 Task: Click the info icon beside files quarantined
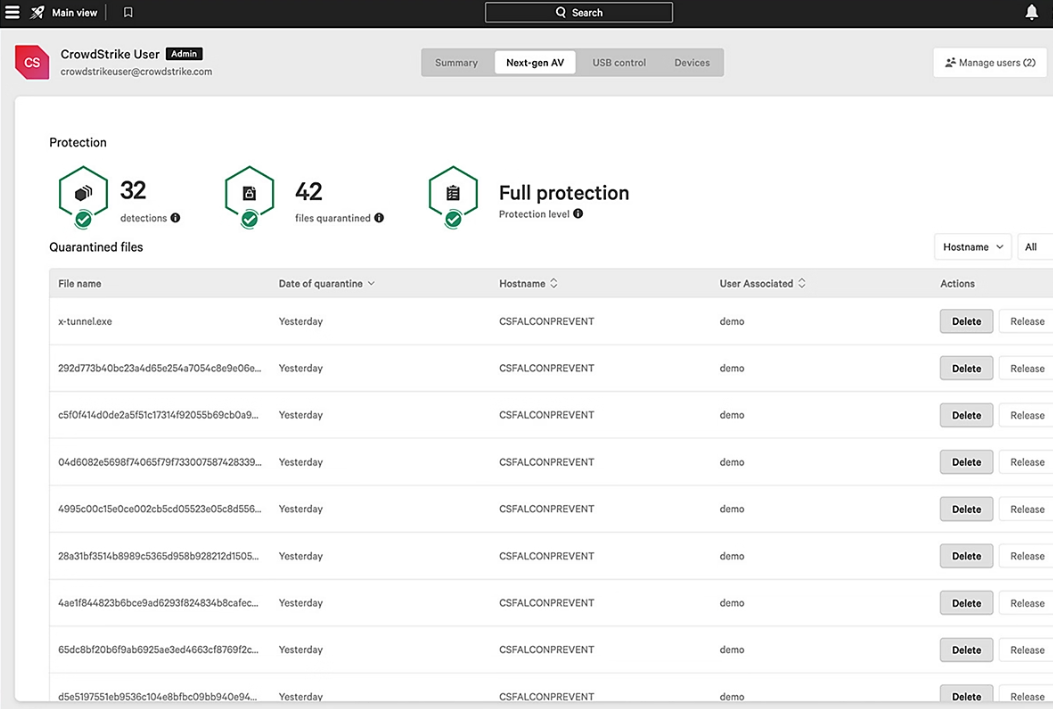click(379, 218)
